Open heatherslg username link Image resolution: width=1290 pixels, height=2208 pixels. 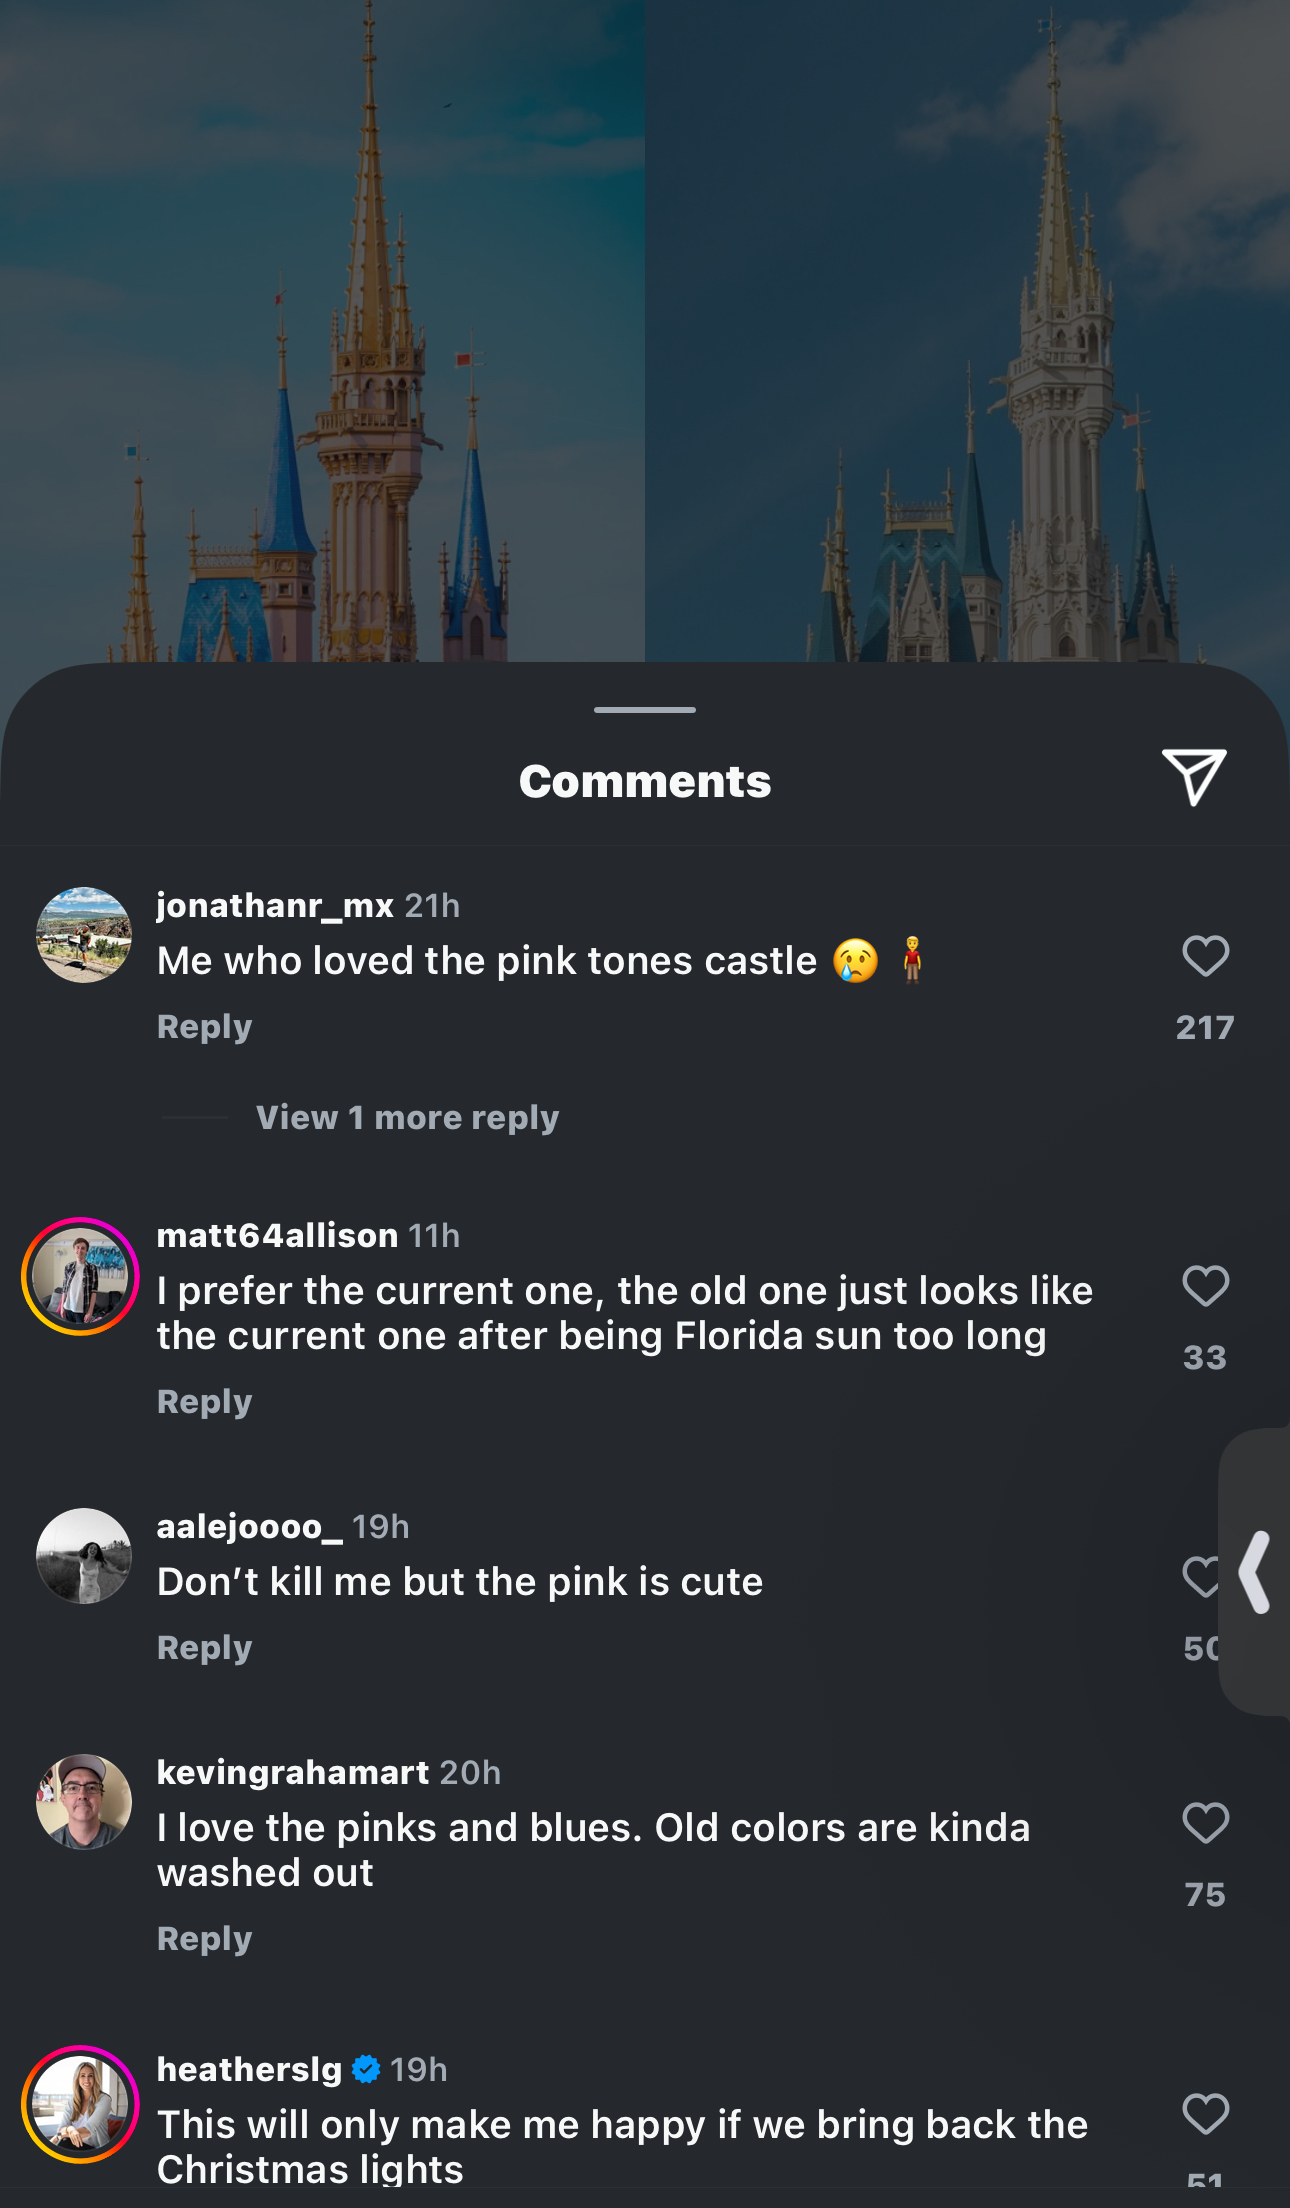pyautogui.click(x=250, y=2069)
